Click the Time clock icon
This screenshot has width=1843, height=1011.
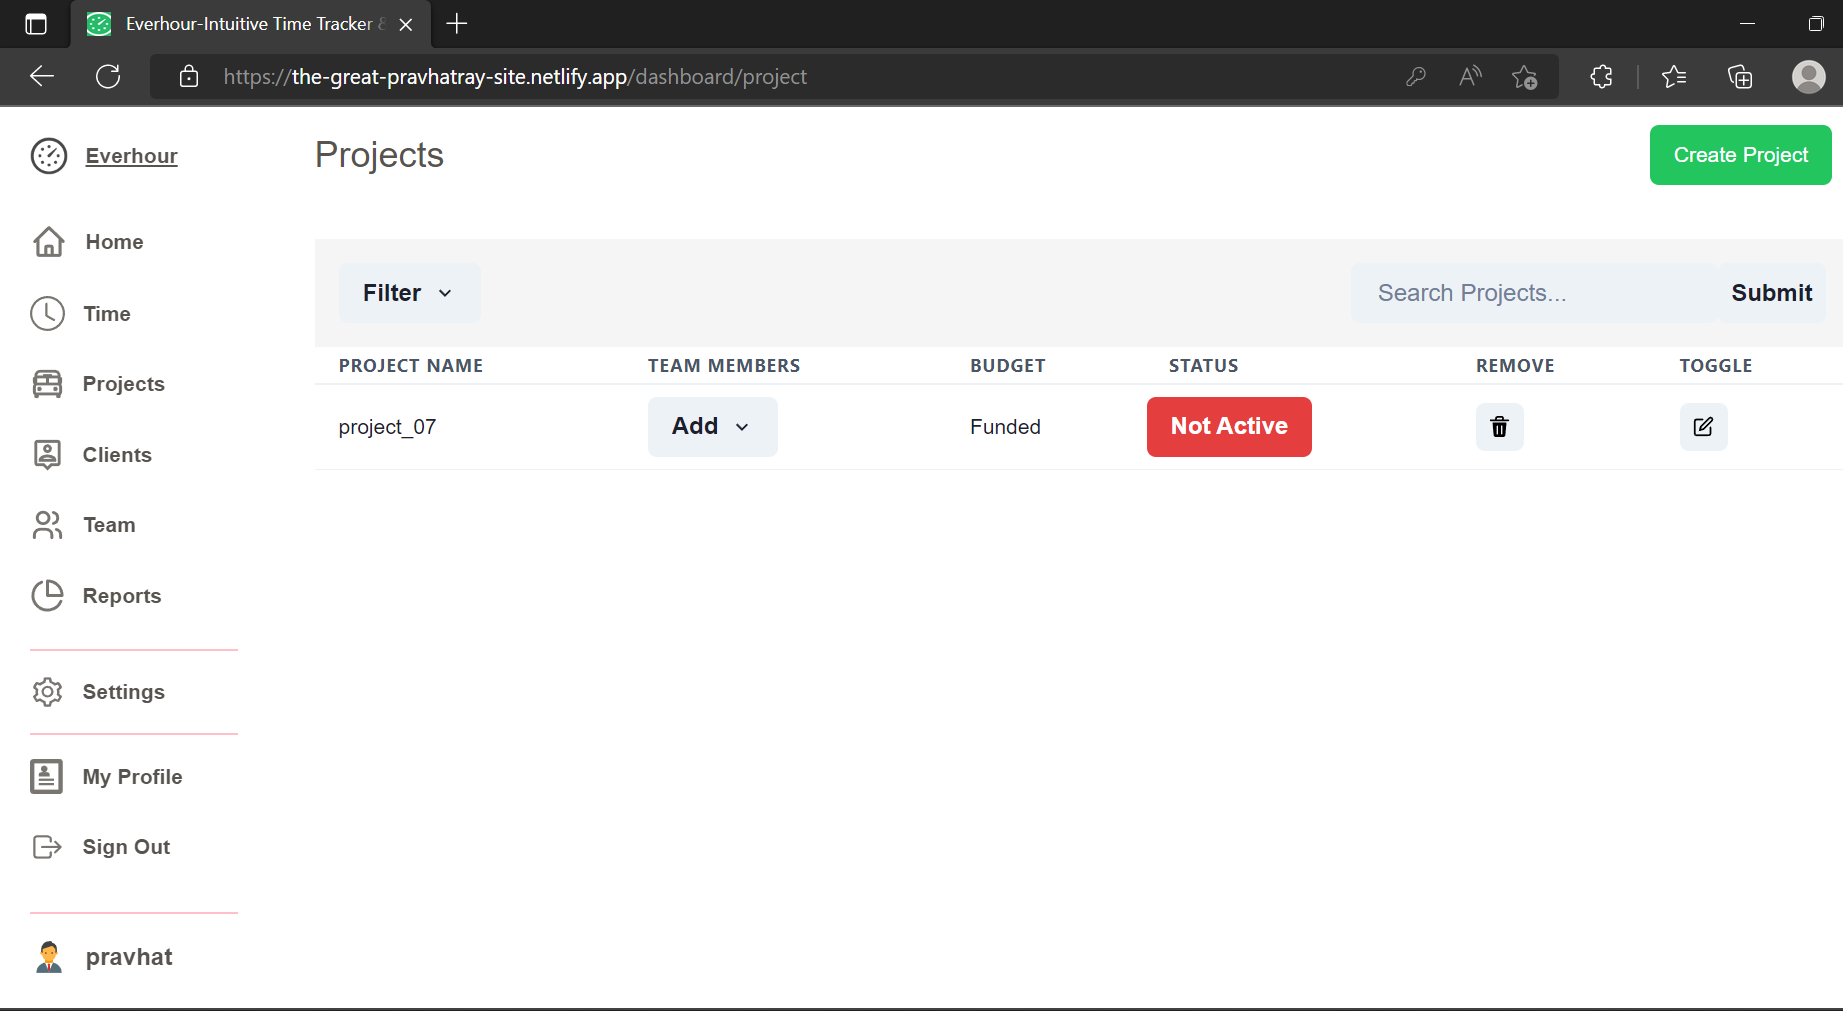point(48,314)
